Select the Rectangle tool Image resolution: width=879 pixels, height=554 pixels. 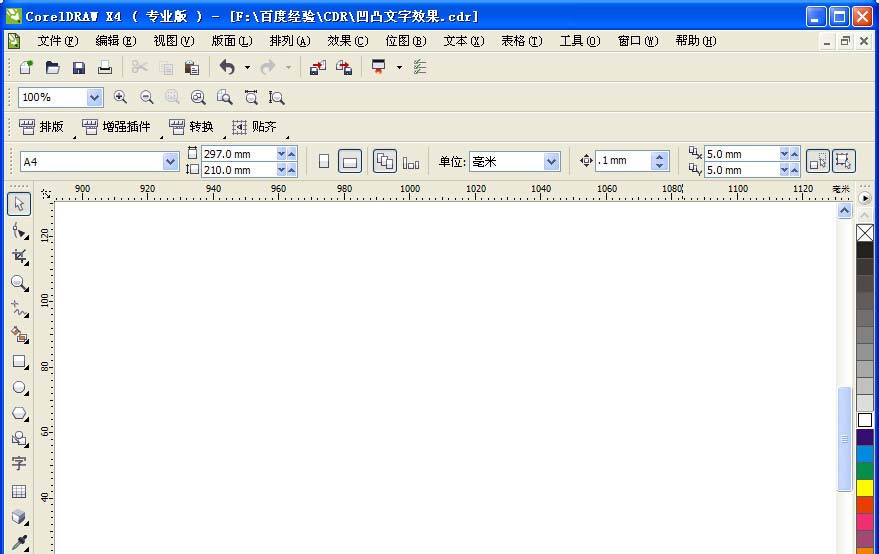[x=19, y=362]
